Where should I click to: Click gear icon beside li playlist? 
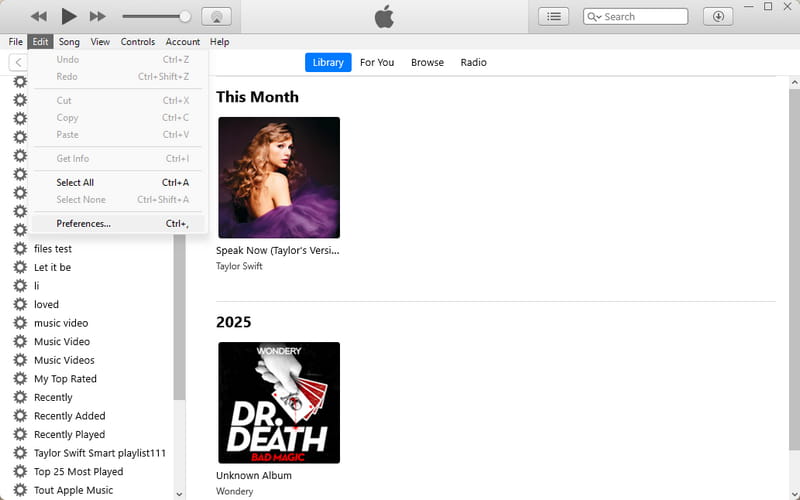pos(20,286)
